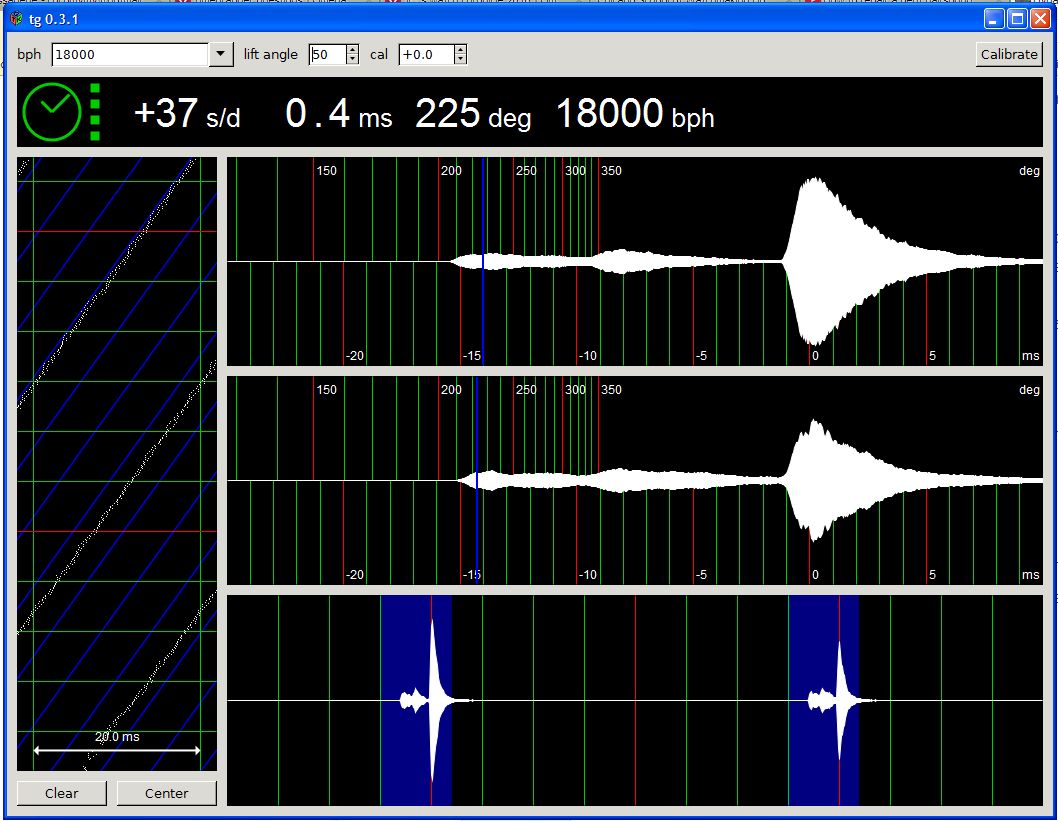Open the bph dropdown arrow
Image resolution: width=1058 pixels, height=821 pixels.
pyautogui.click(x=221, y=55)
